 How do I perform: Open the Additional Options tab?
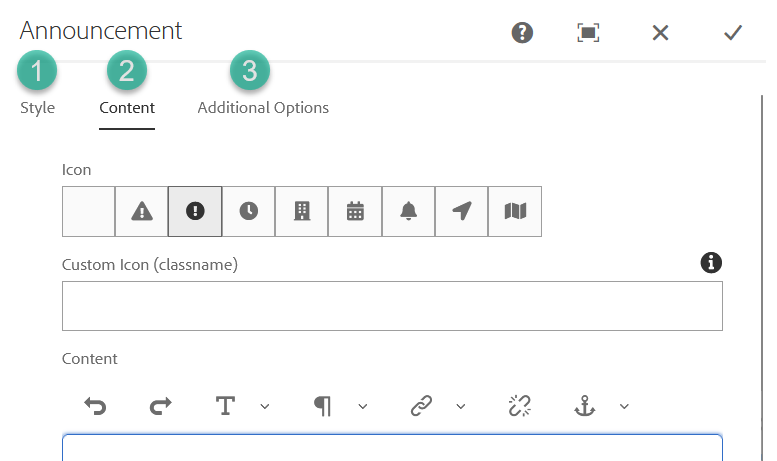[x=263, y=107]
